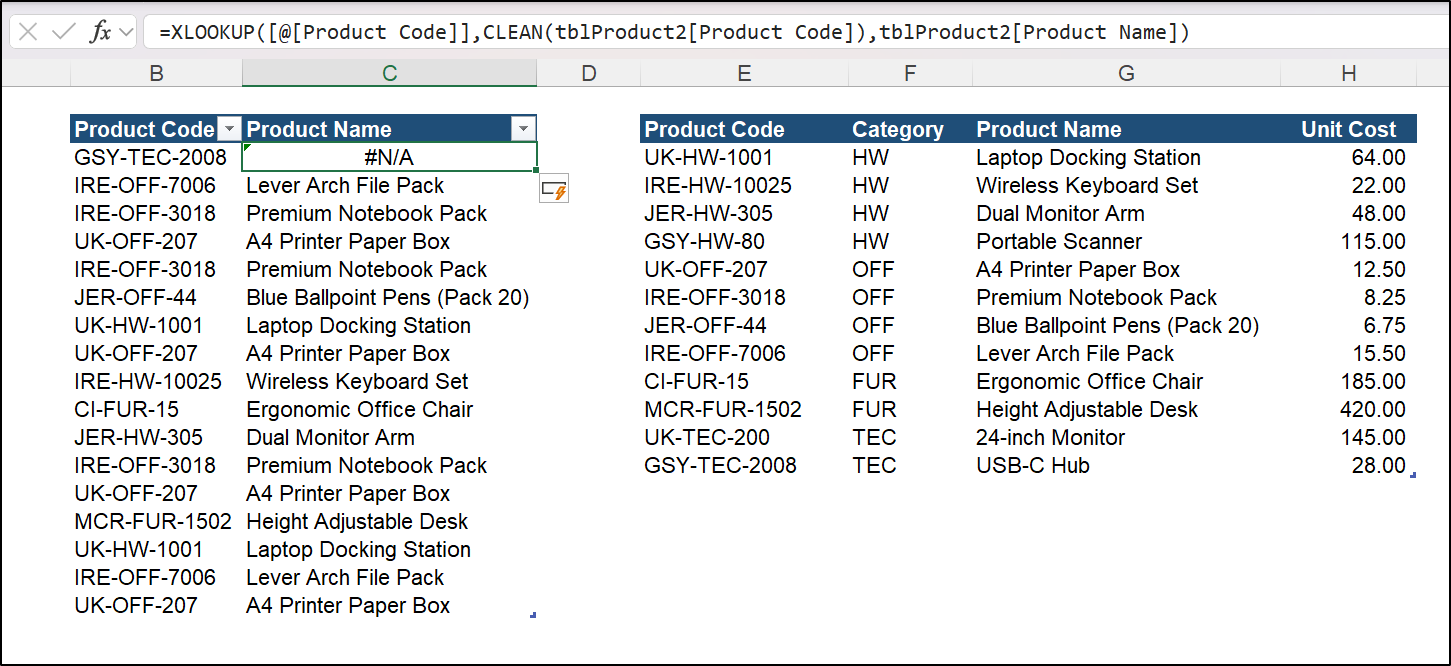Click the Unit Cost header cell

coord(1348,129)
